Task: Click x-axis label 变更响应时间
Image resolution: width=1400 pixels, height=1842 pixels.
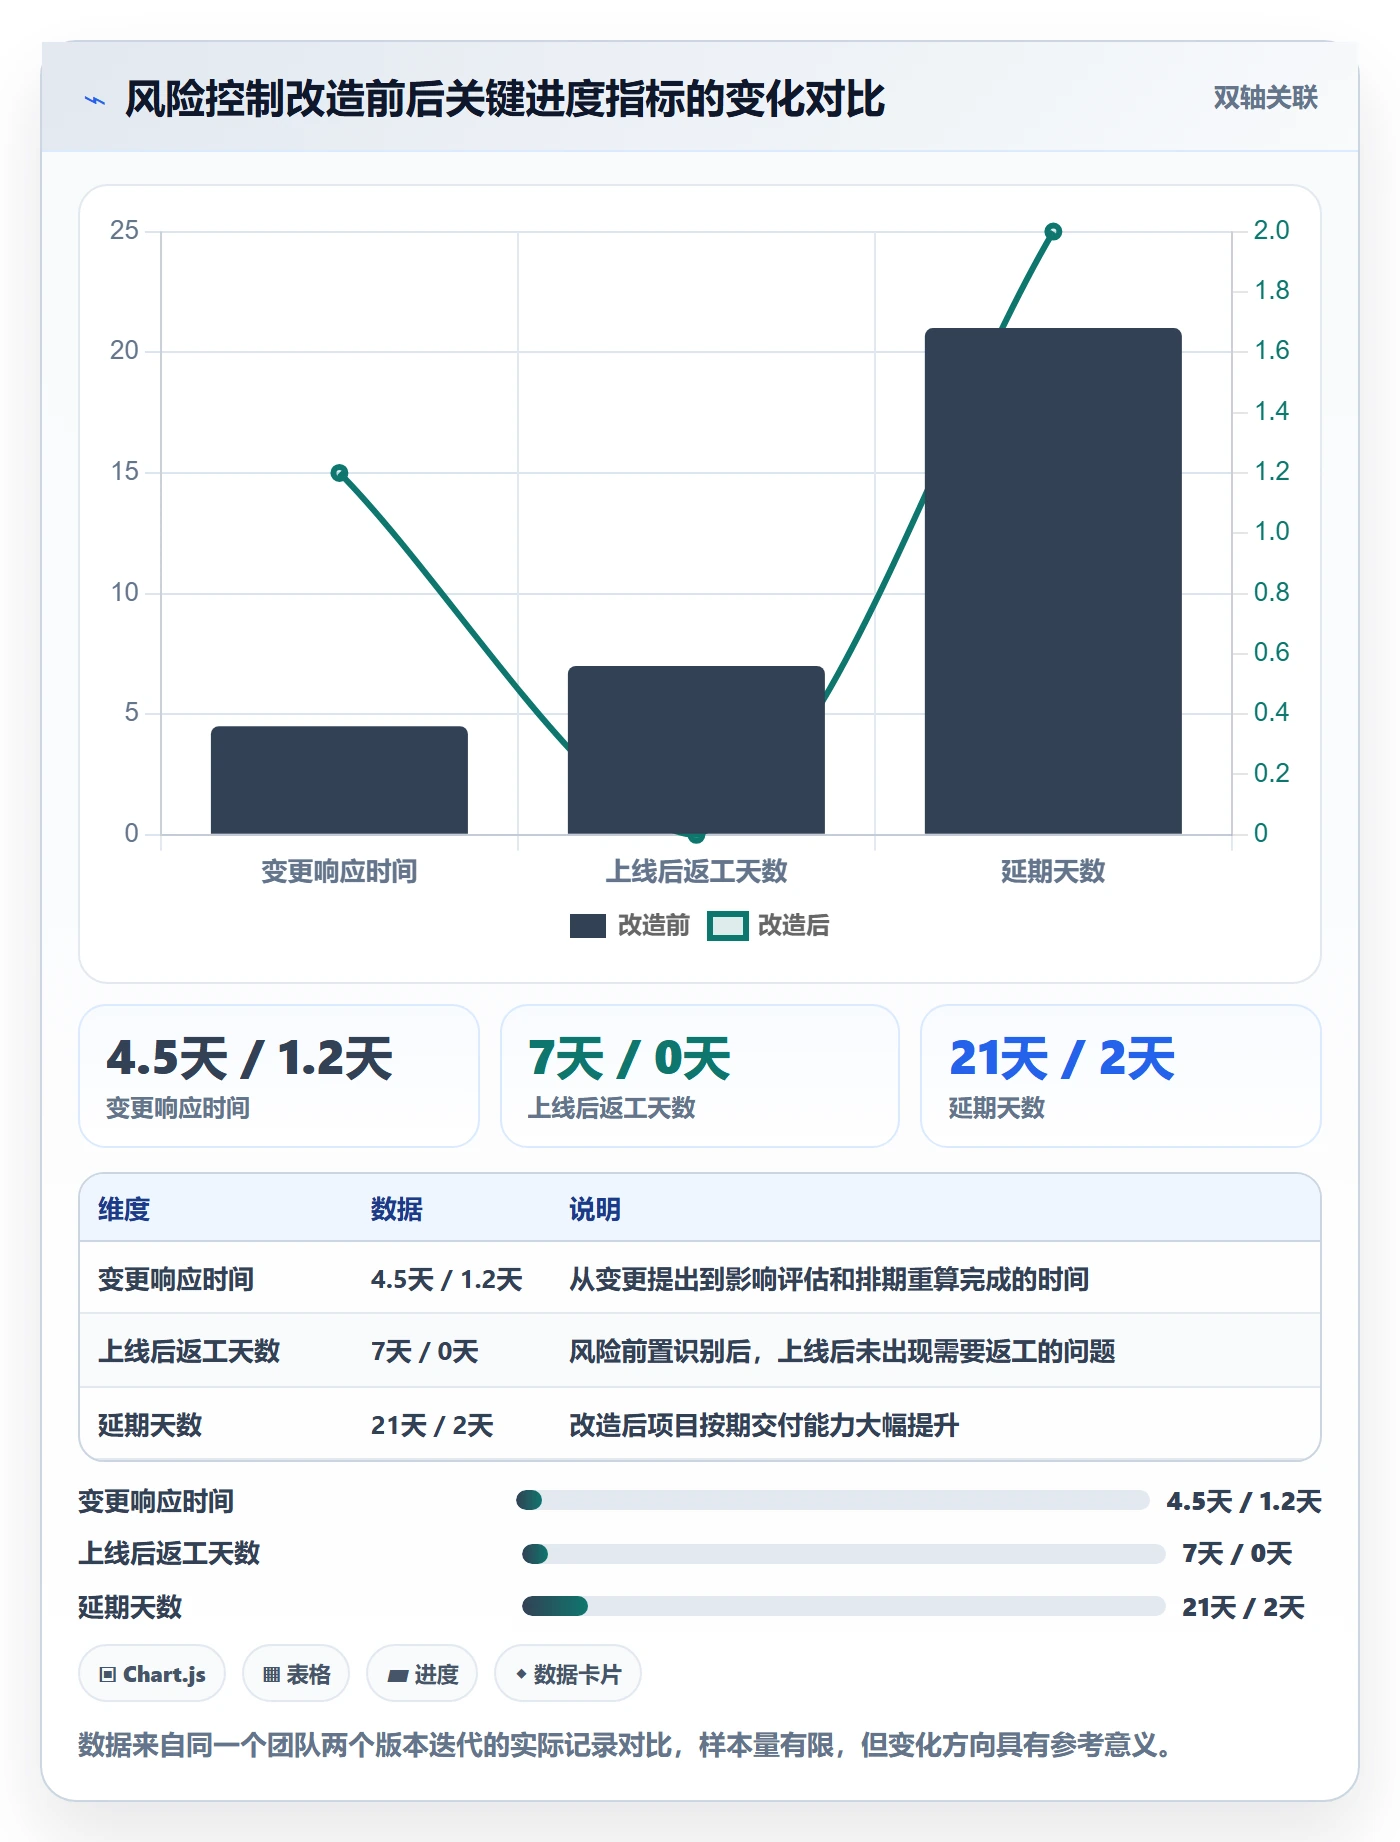Action: click(339, 871)
